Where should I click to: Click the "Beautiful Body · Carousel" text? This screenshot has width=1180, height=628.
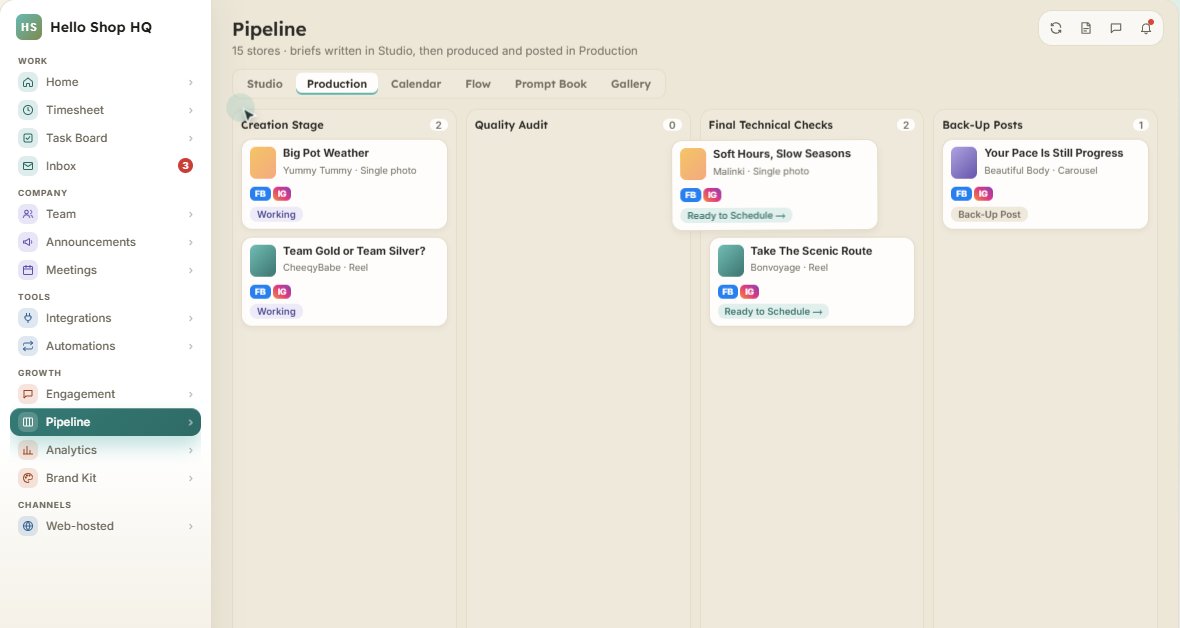coord(1041,171)
